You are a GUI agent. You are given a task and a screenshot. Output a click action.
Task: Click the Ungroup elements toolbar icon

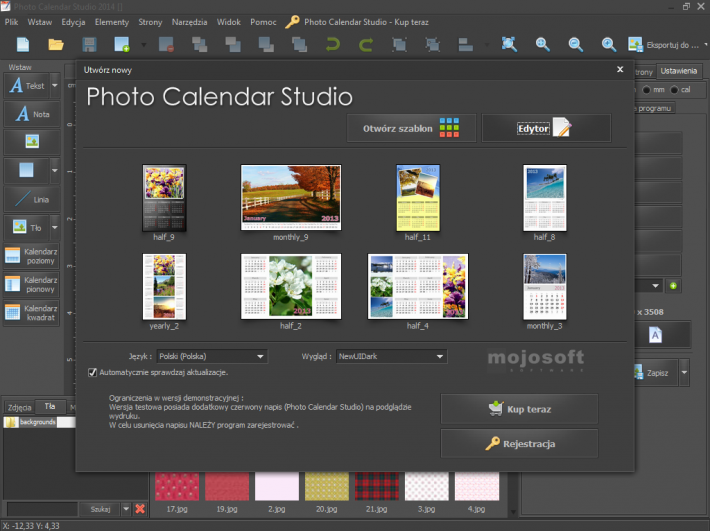[432, 45]
